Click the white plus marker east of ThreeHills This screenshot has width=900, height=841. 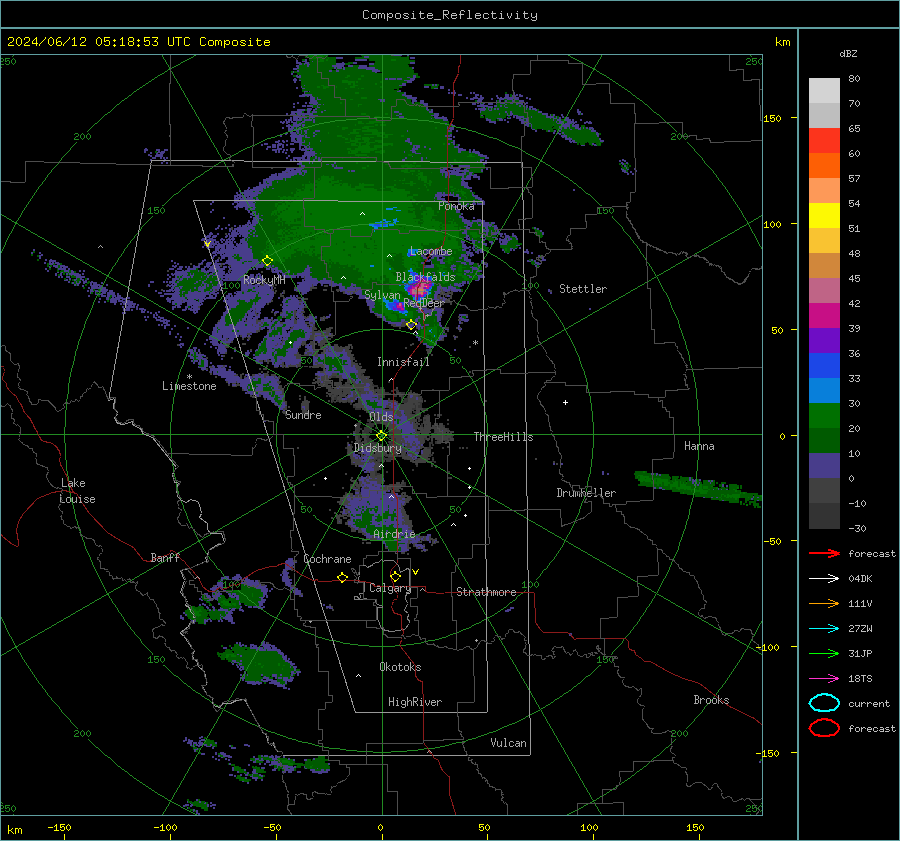coord(565,402)
